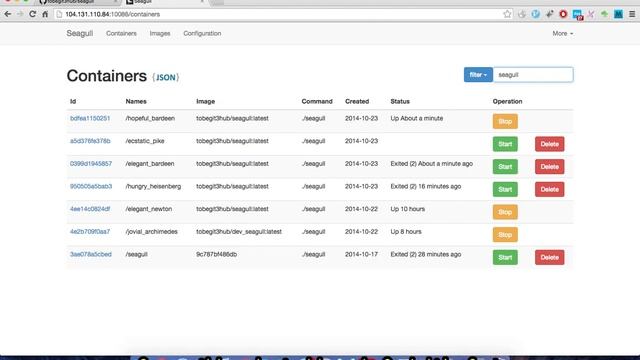Click the browser forward arrow

pos(20,14)
